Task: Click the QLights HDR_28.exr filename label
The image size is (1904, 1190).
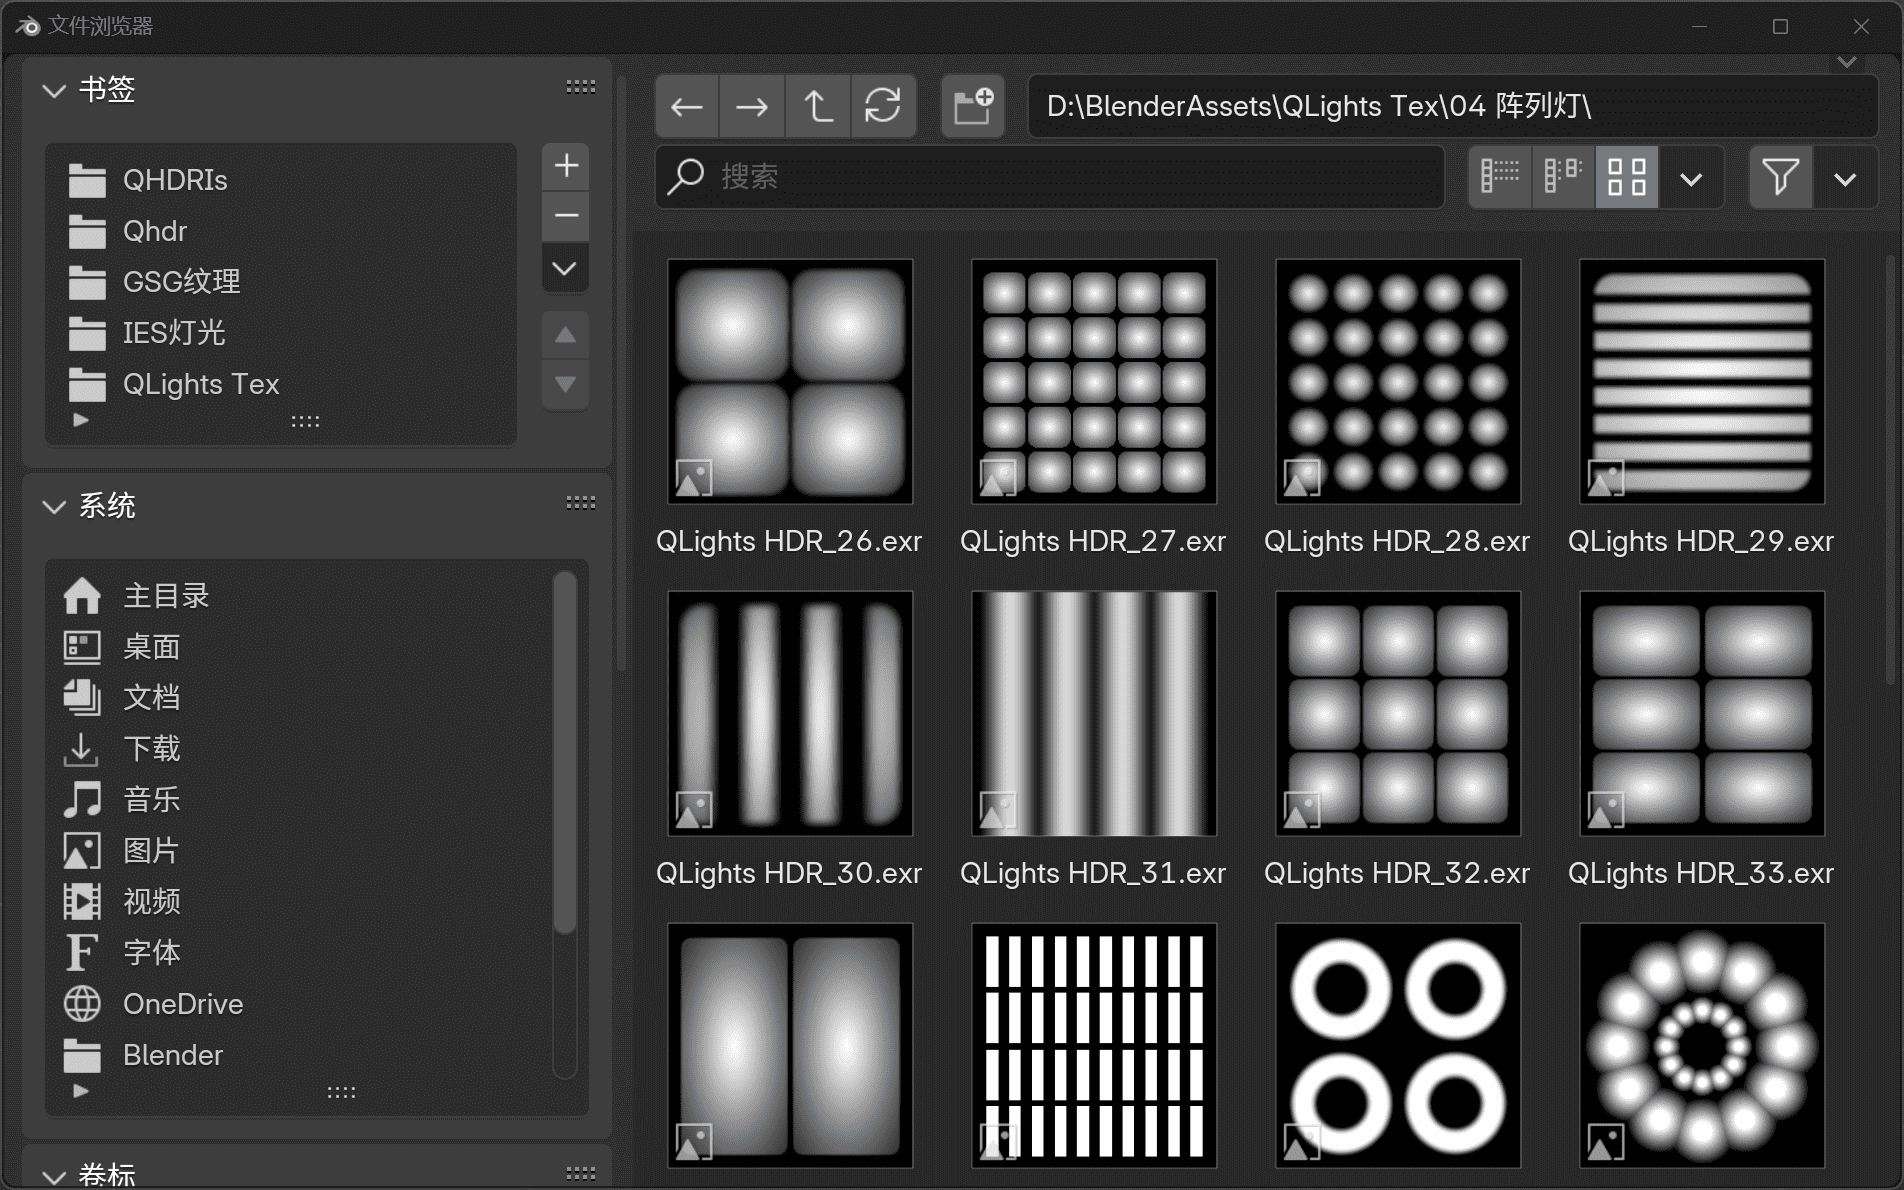Action: [x=1397, y=541]
